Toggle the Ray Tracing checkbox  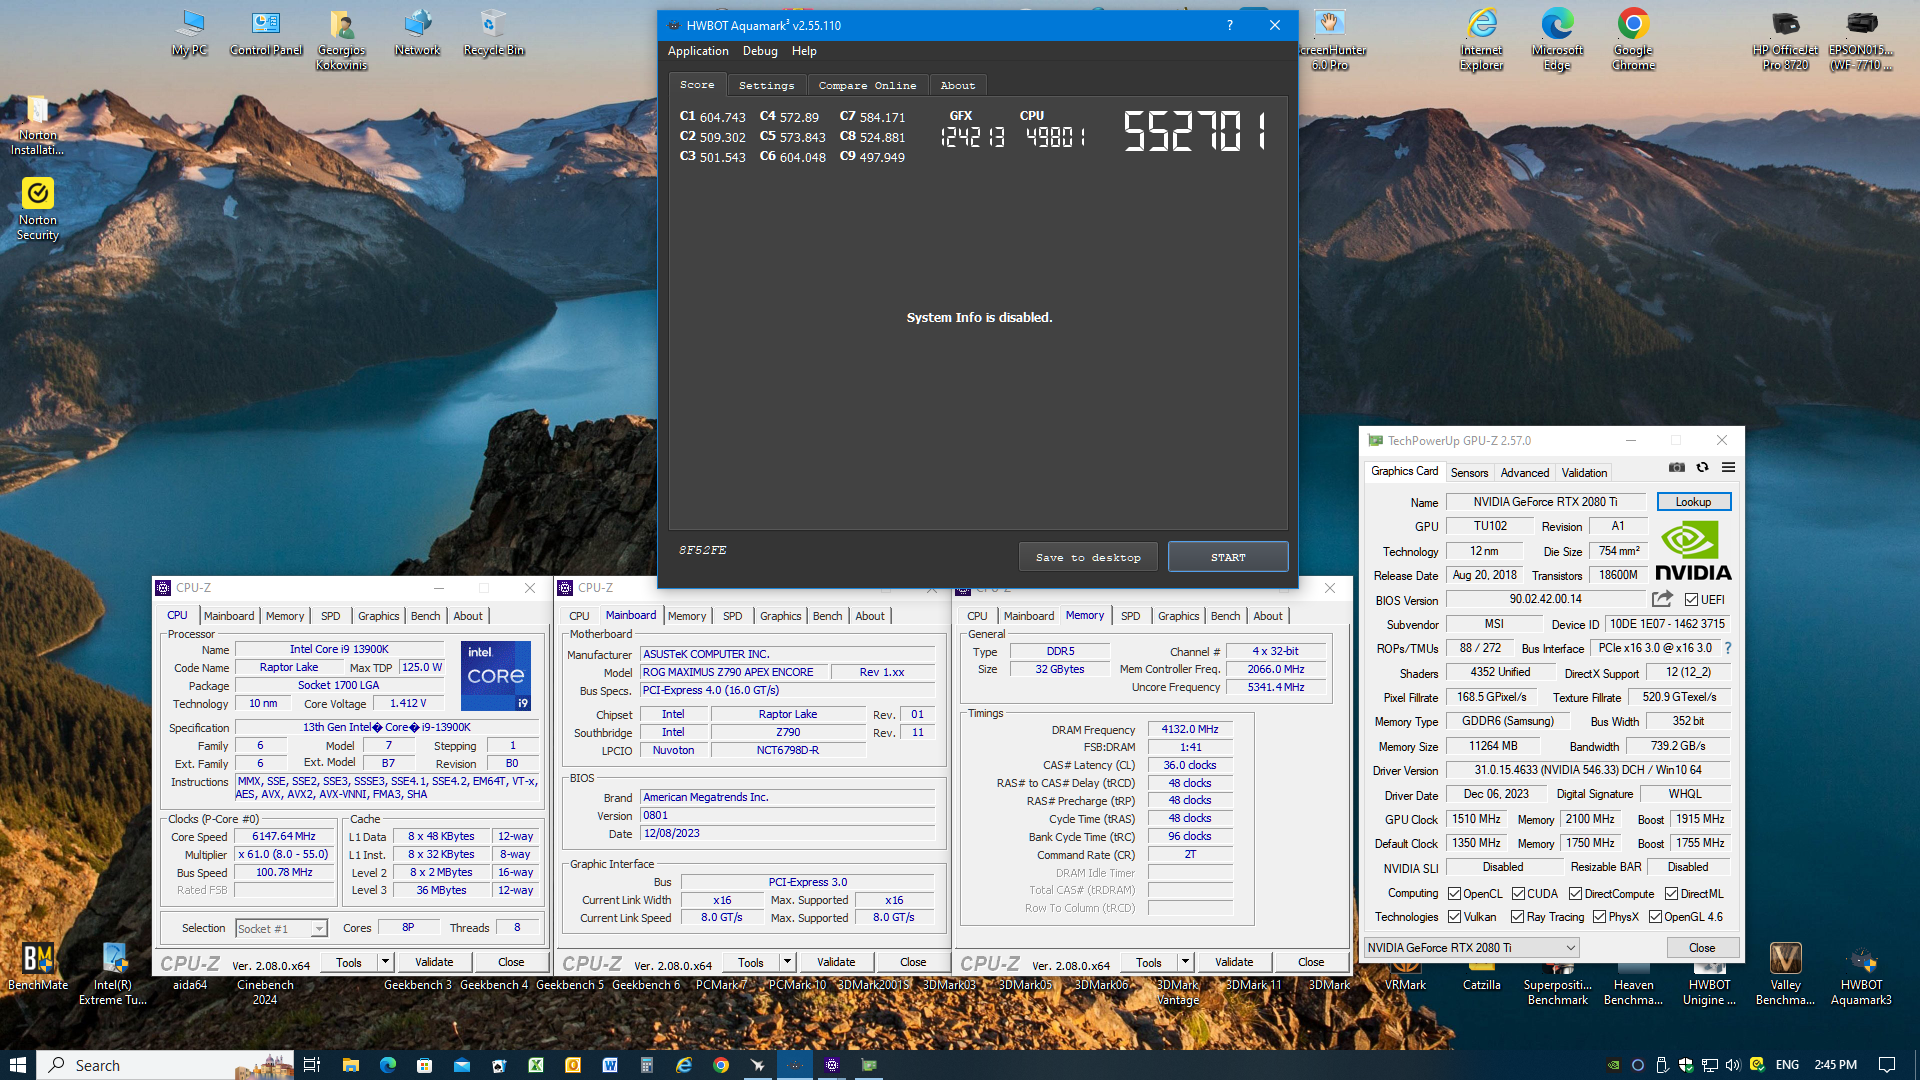click(x=1517, y=917)
